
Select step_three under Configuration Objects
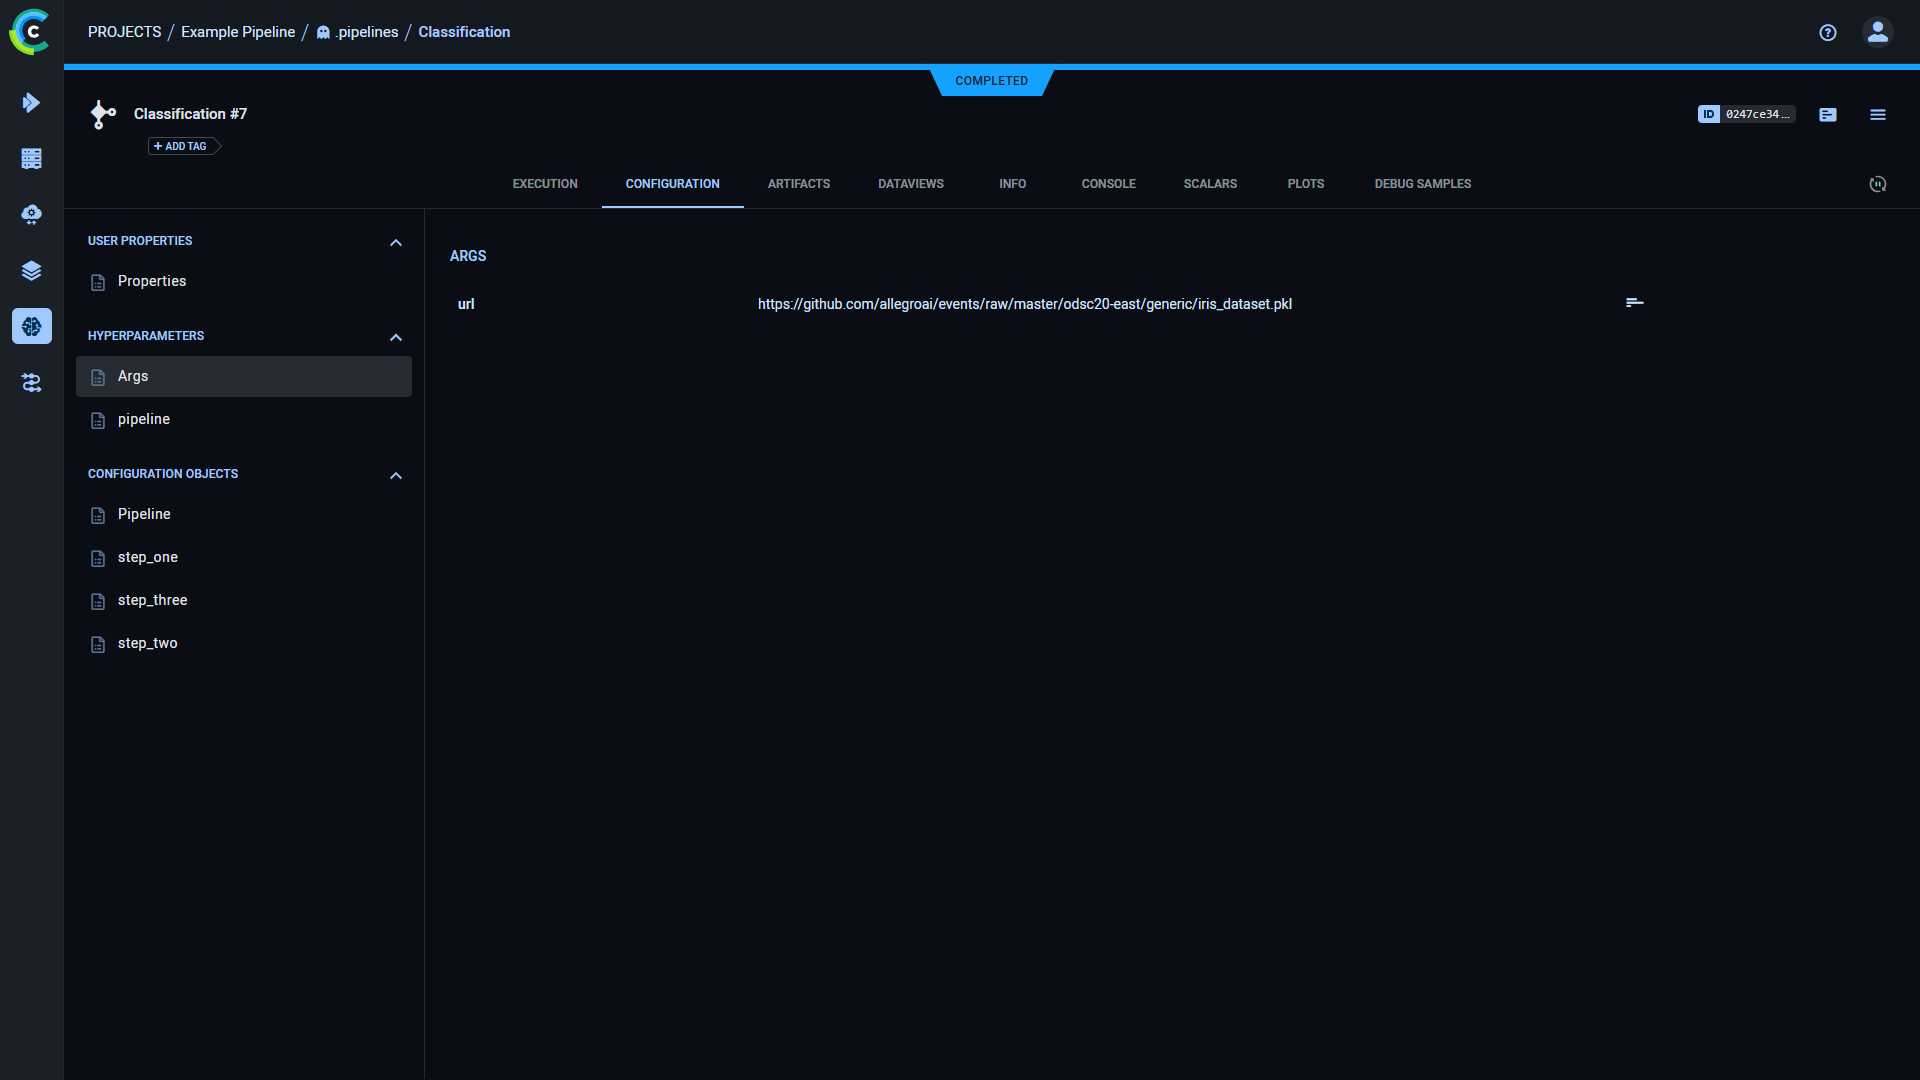coord(152,600)
